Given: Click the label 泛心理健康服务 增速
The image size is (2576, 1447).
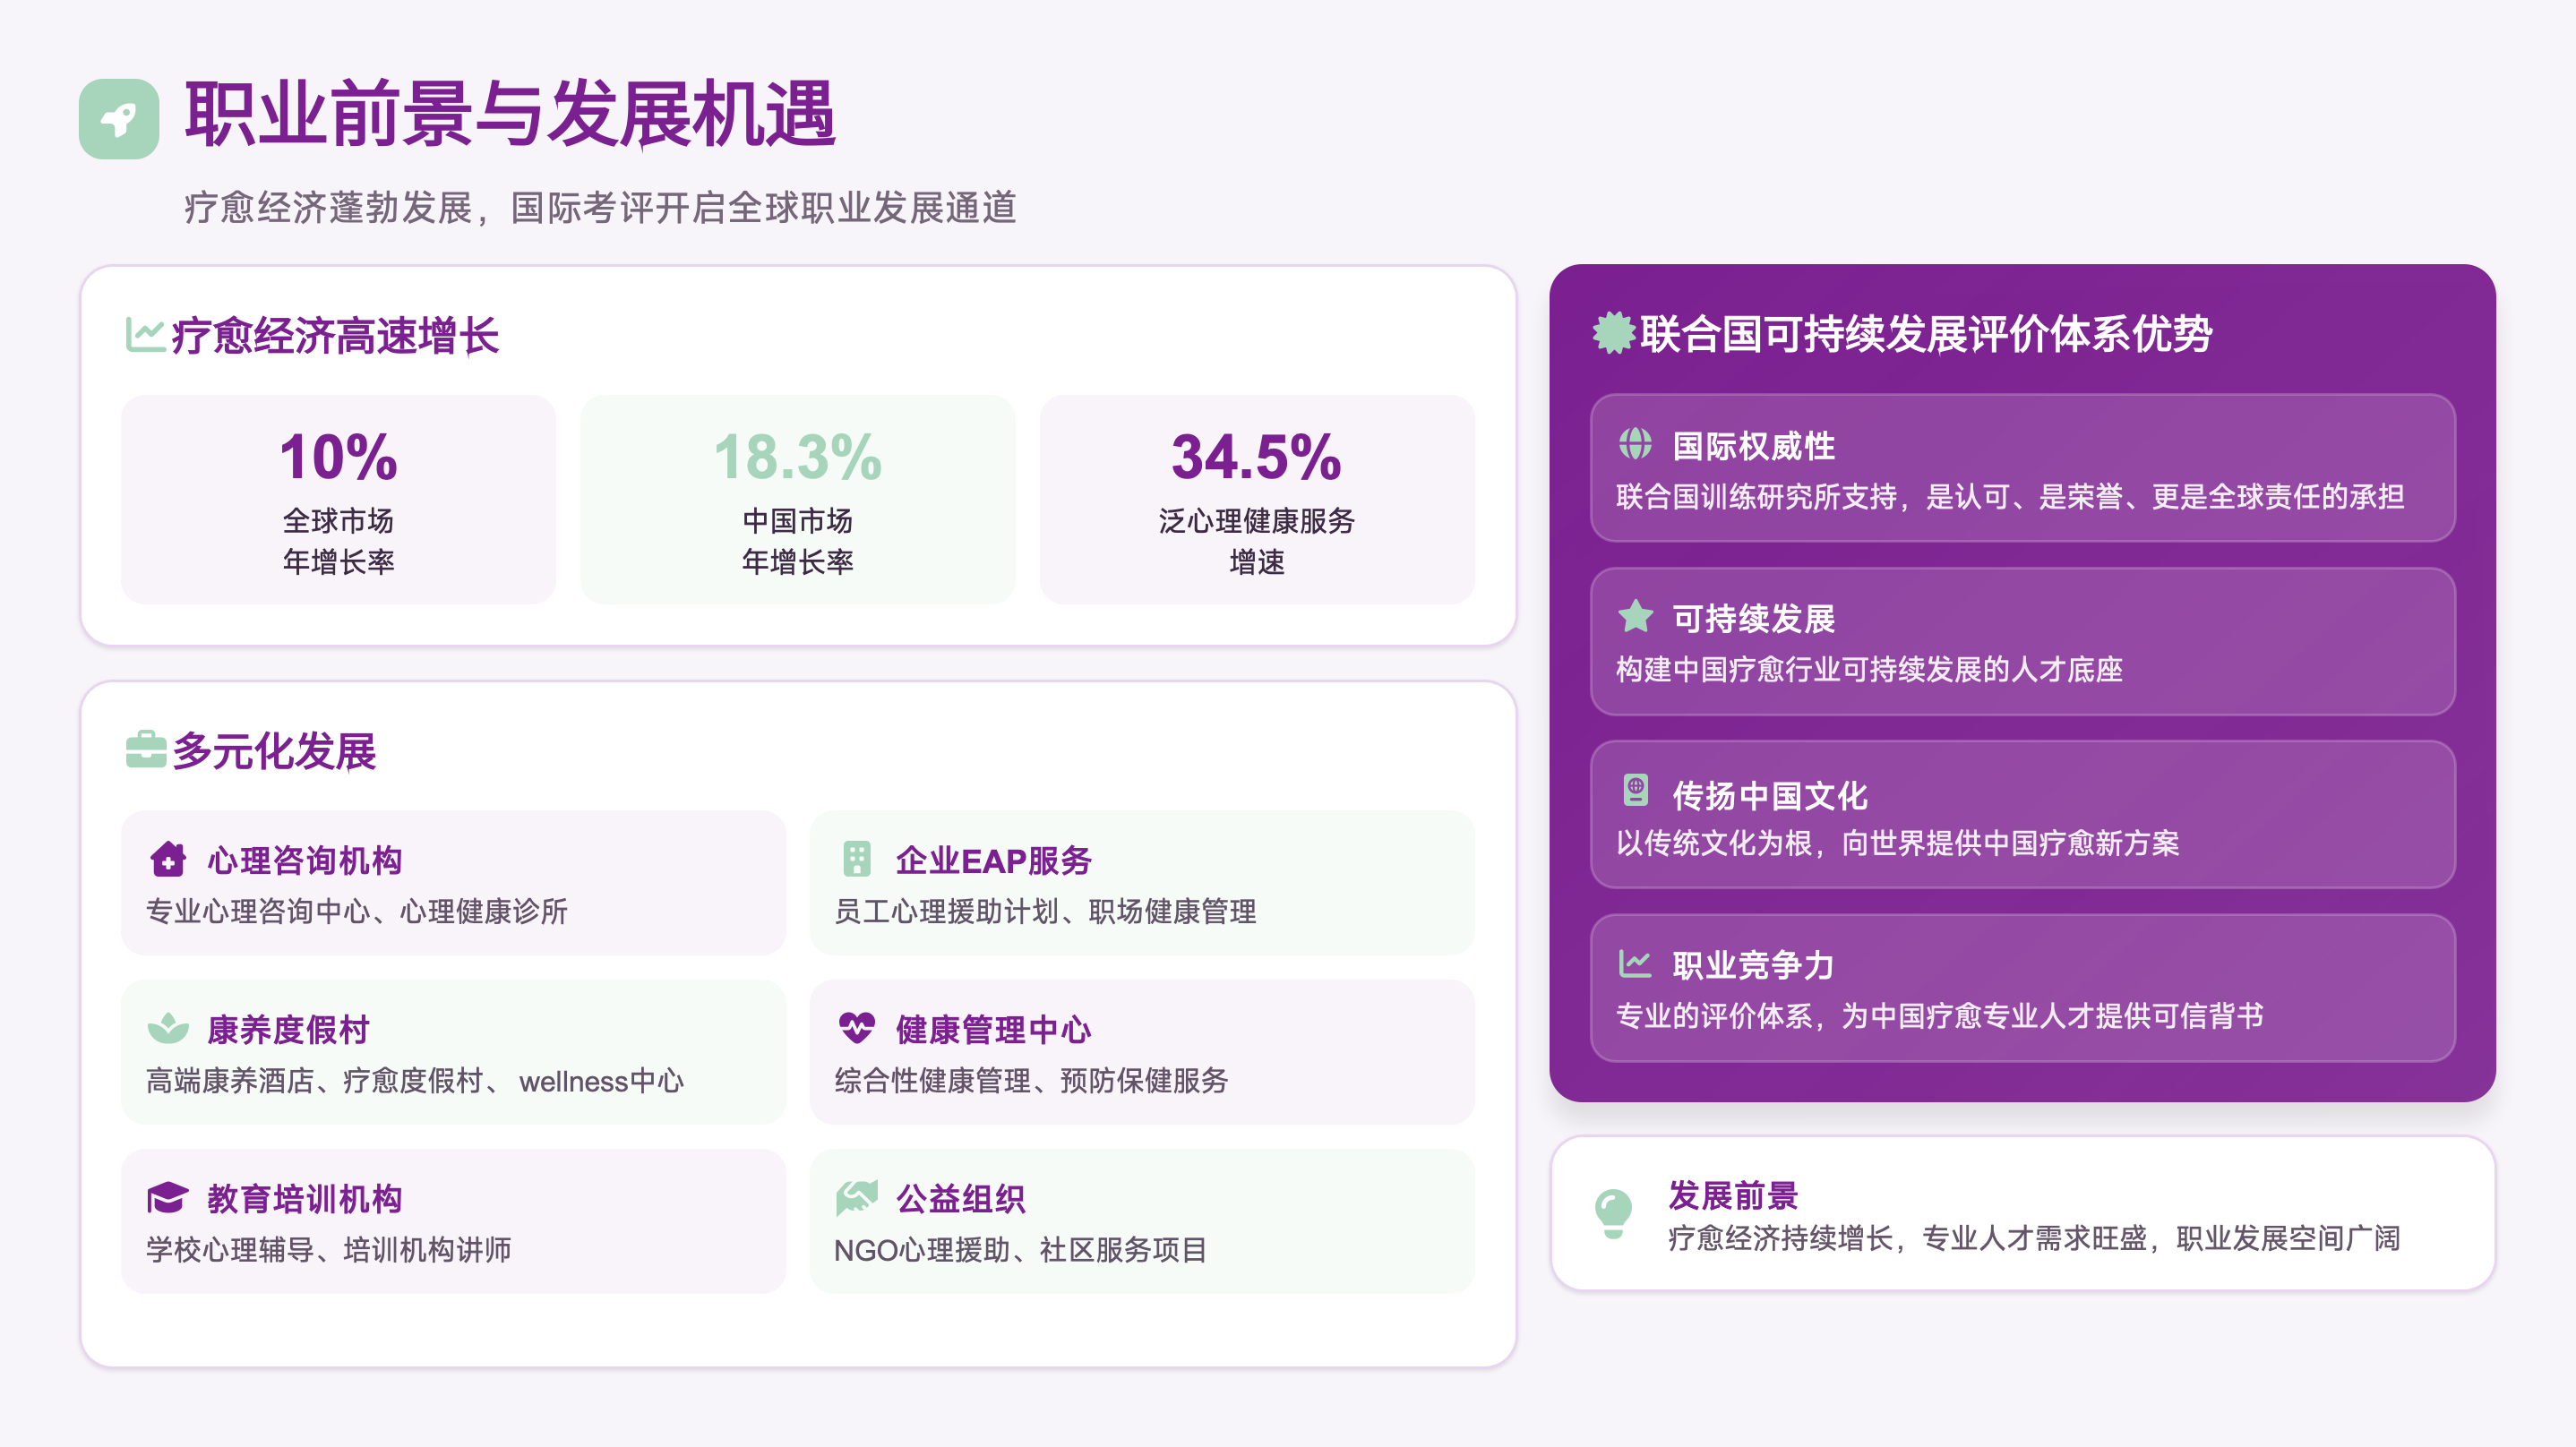Looking at the screenshot, I should (x=1256, y=541).
